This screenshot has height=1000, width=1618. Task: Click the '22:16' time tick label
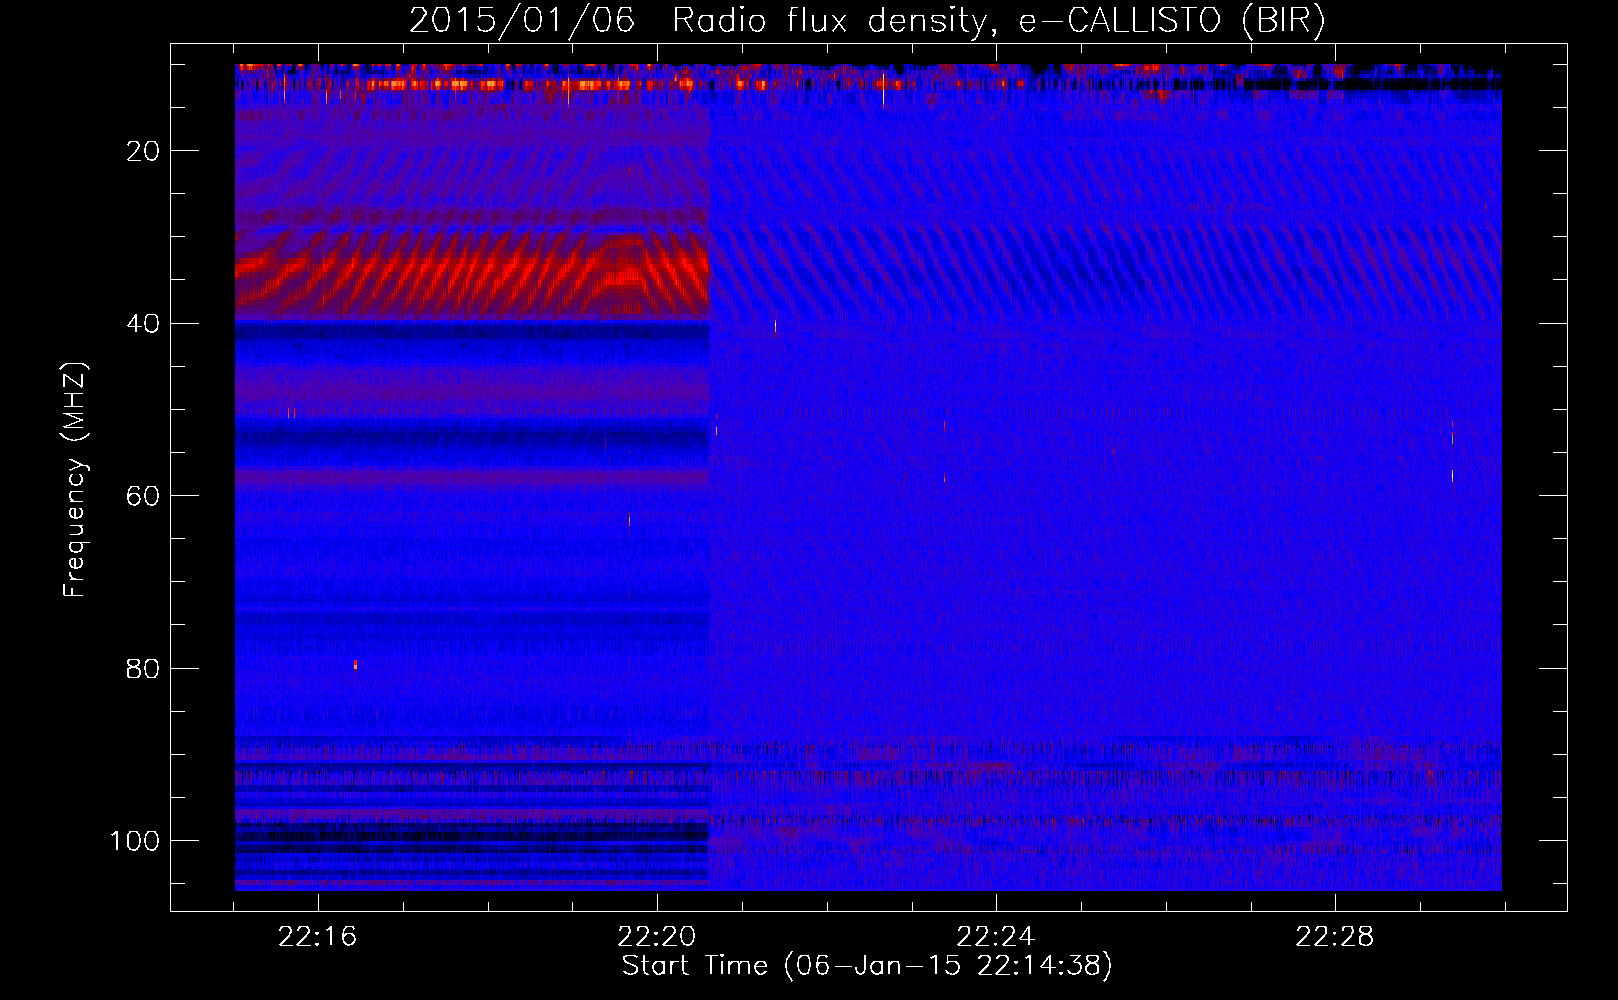pos(317,937)
